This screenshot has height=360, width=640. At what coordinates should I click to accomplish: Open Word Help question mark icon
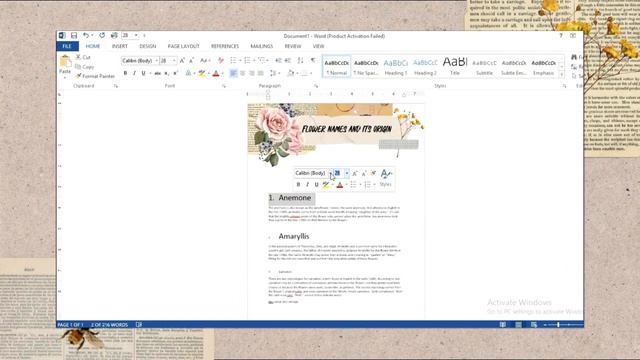[561, 36]
